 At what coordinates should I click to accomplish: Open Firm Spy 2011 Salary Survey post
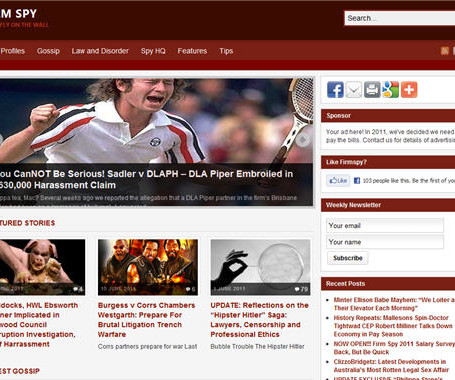tap(394, 348)
